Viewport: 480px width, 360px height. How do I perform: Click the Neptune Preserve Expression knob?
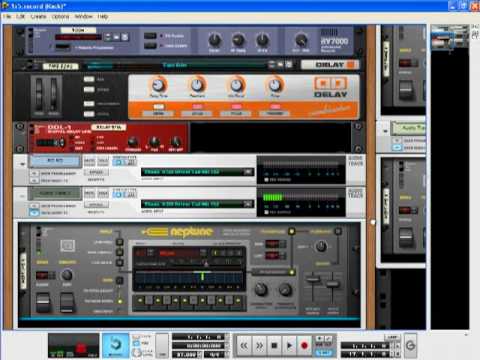tap(285, 289)
